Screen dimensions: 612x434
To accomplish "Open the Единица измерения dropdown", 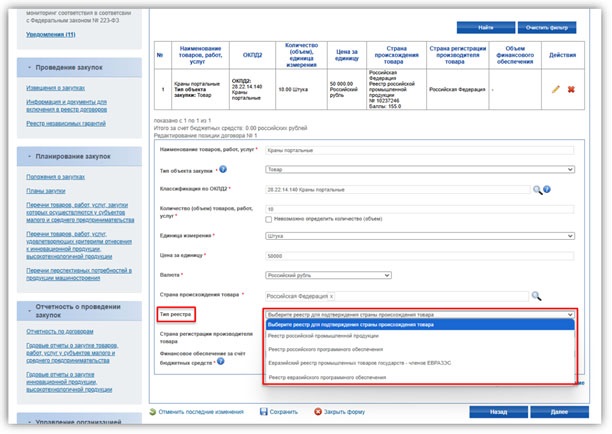I will 417,236.
